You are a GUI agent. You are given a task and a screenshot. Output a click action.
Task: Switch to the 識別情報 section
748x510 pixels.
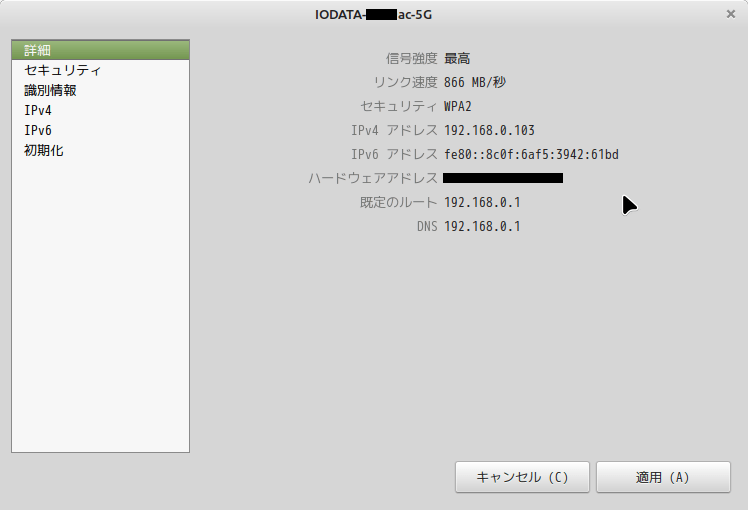pyautogui.click(x=100, y=90)
